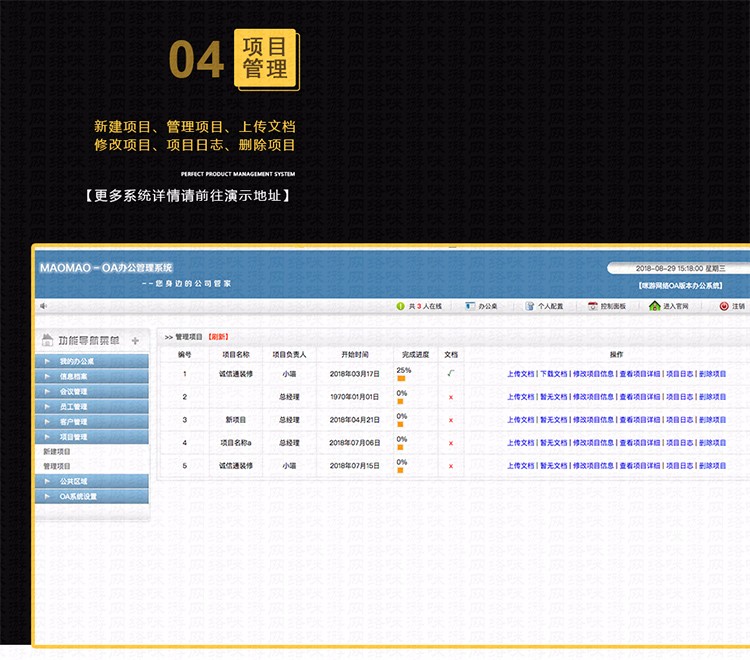Image resolution: width=750 pixels, height=660 pixels.
Task: Click the 编号 column header
Action: tap(185, 354)
